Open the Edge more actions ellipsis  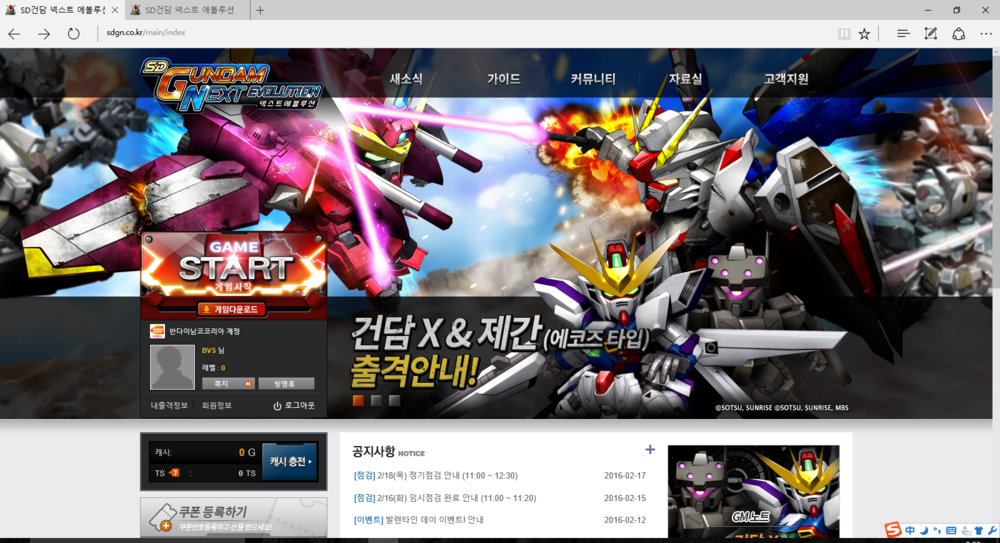[x=986, y=34]
